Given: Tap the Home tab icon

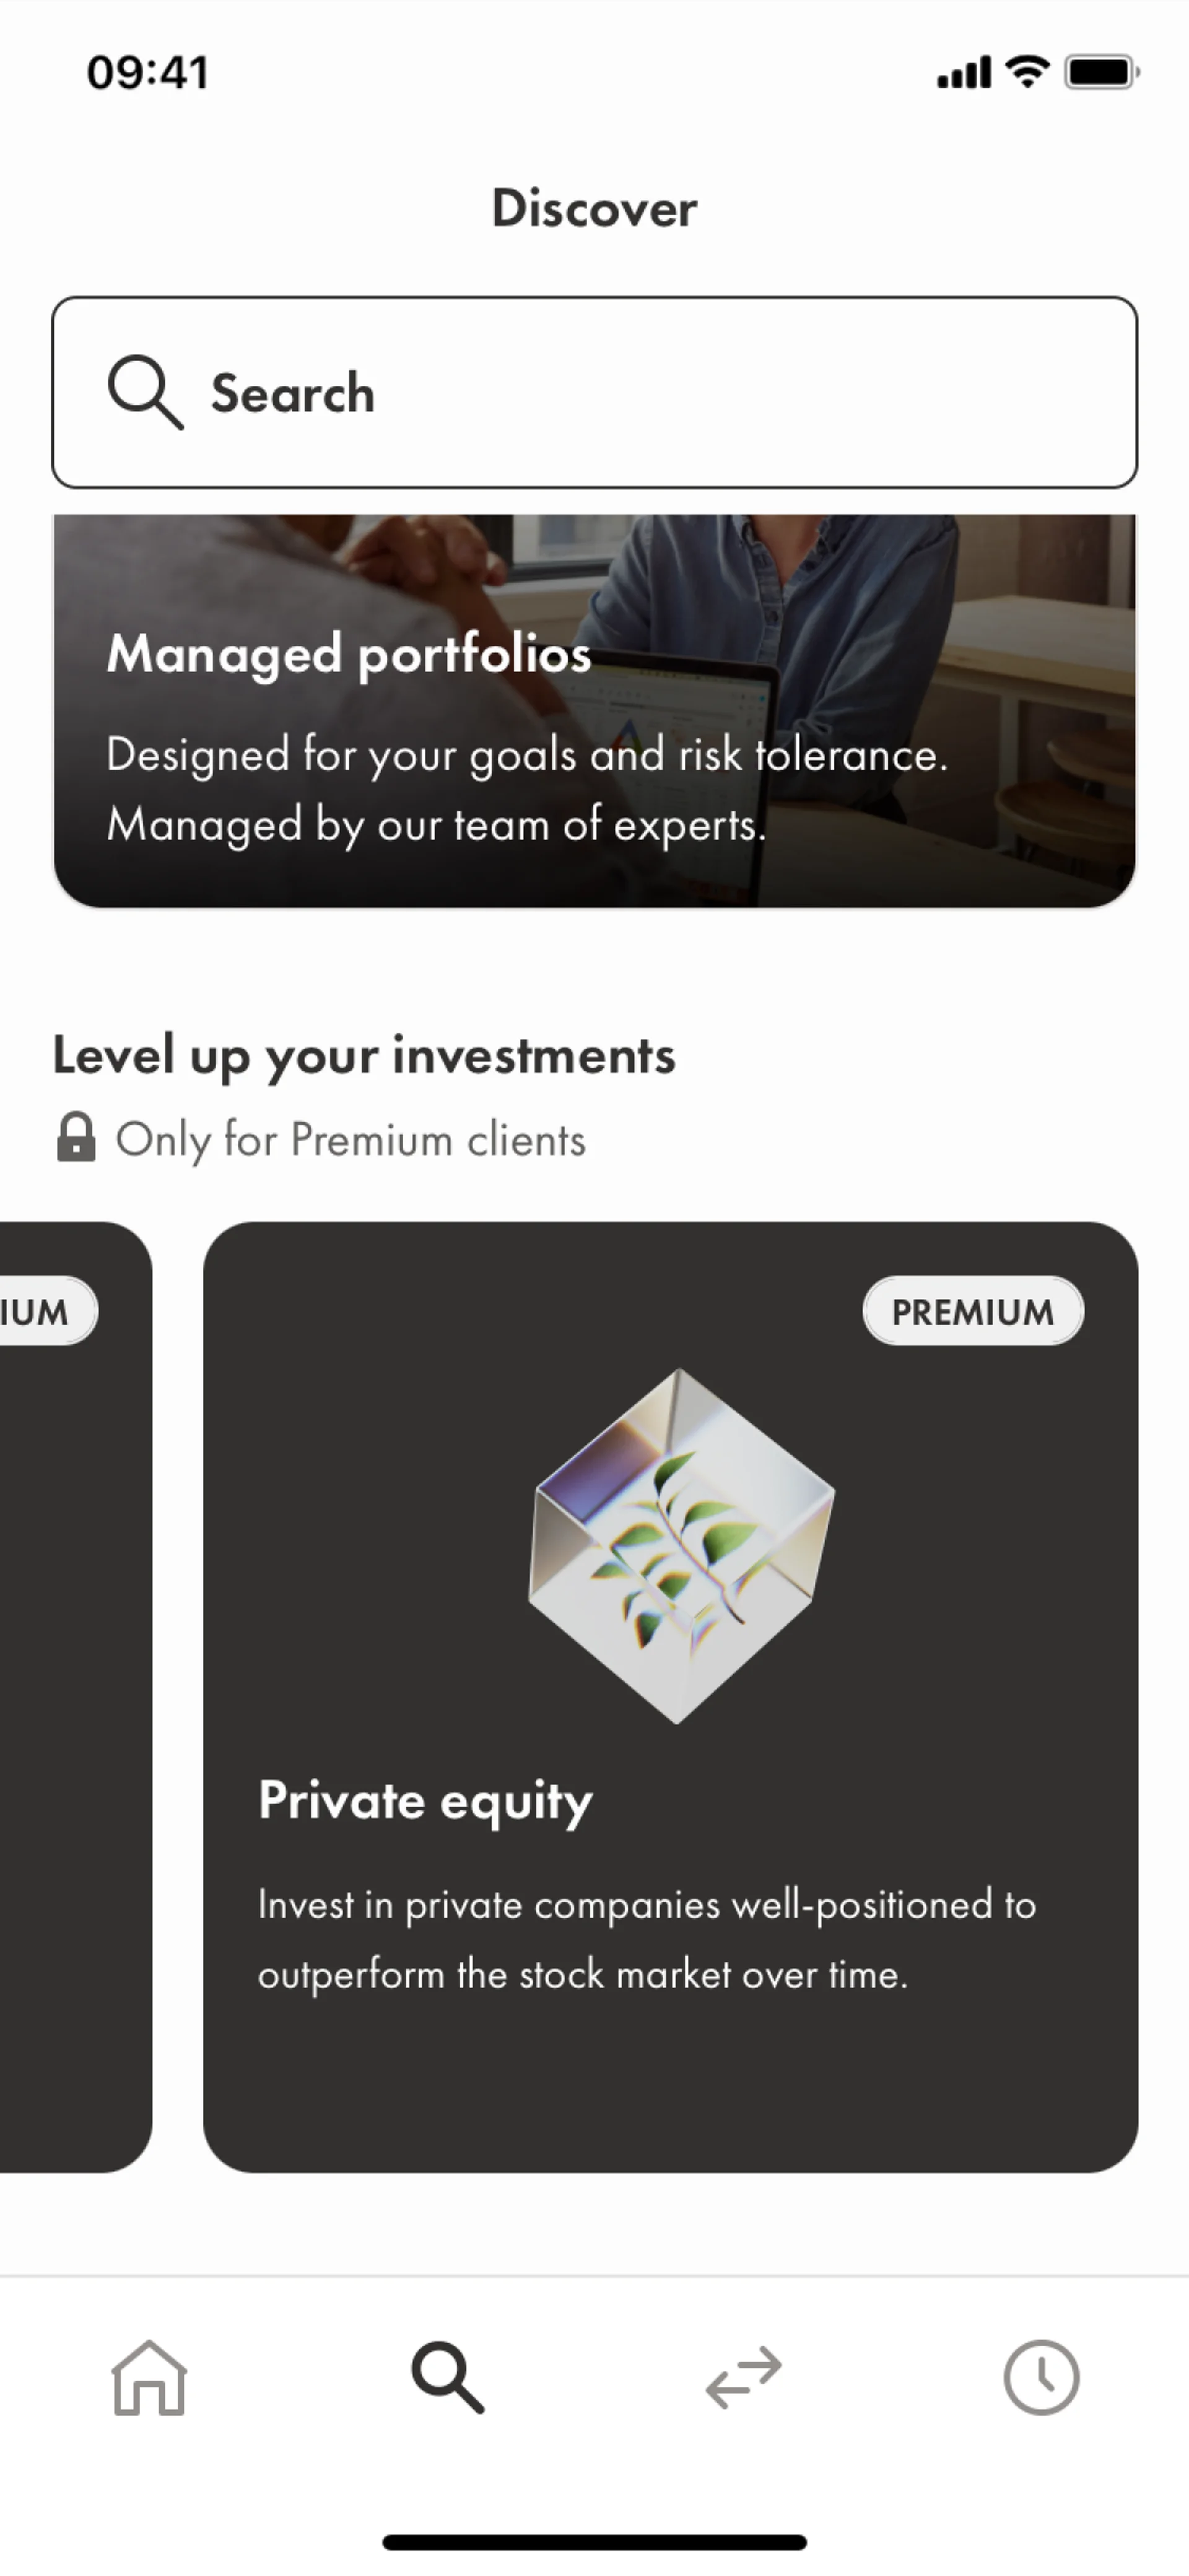Looking at the screenshot, I should 149,2378.
